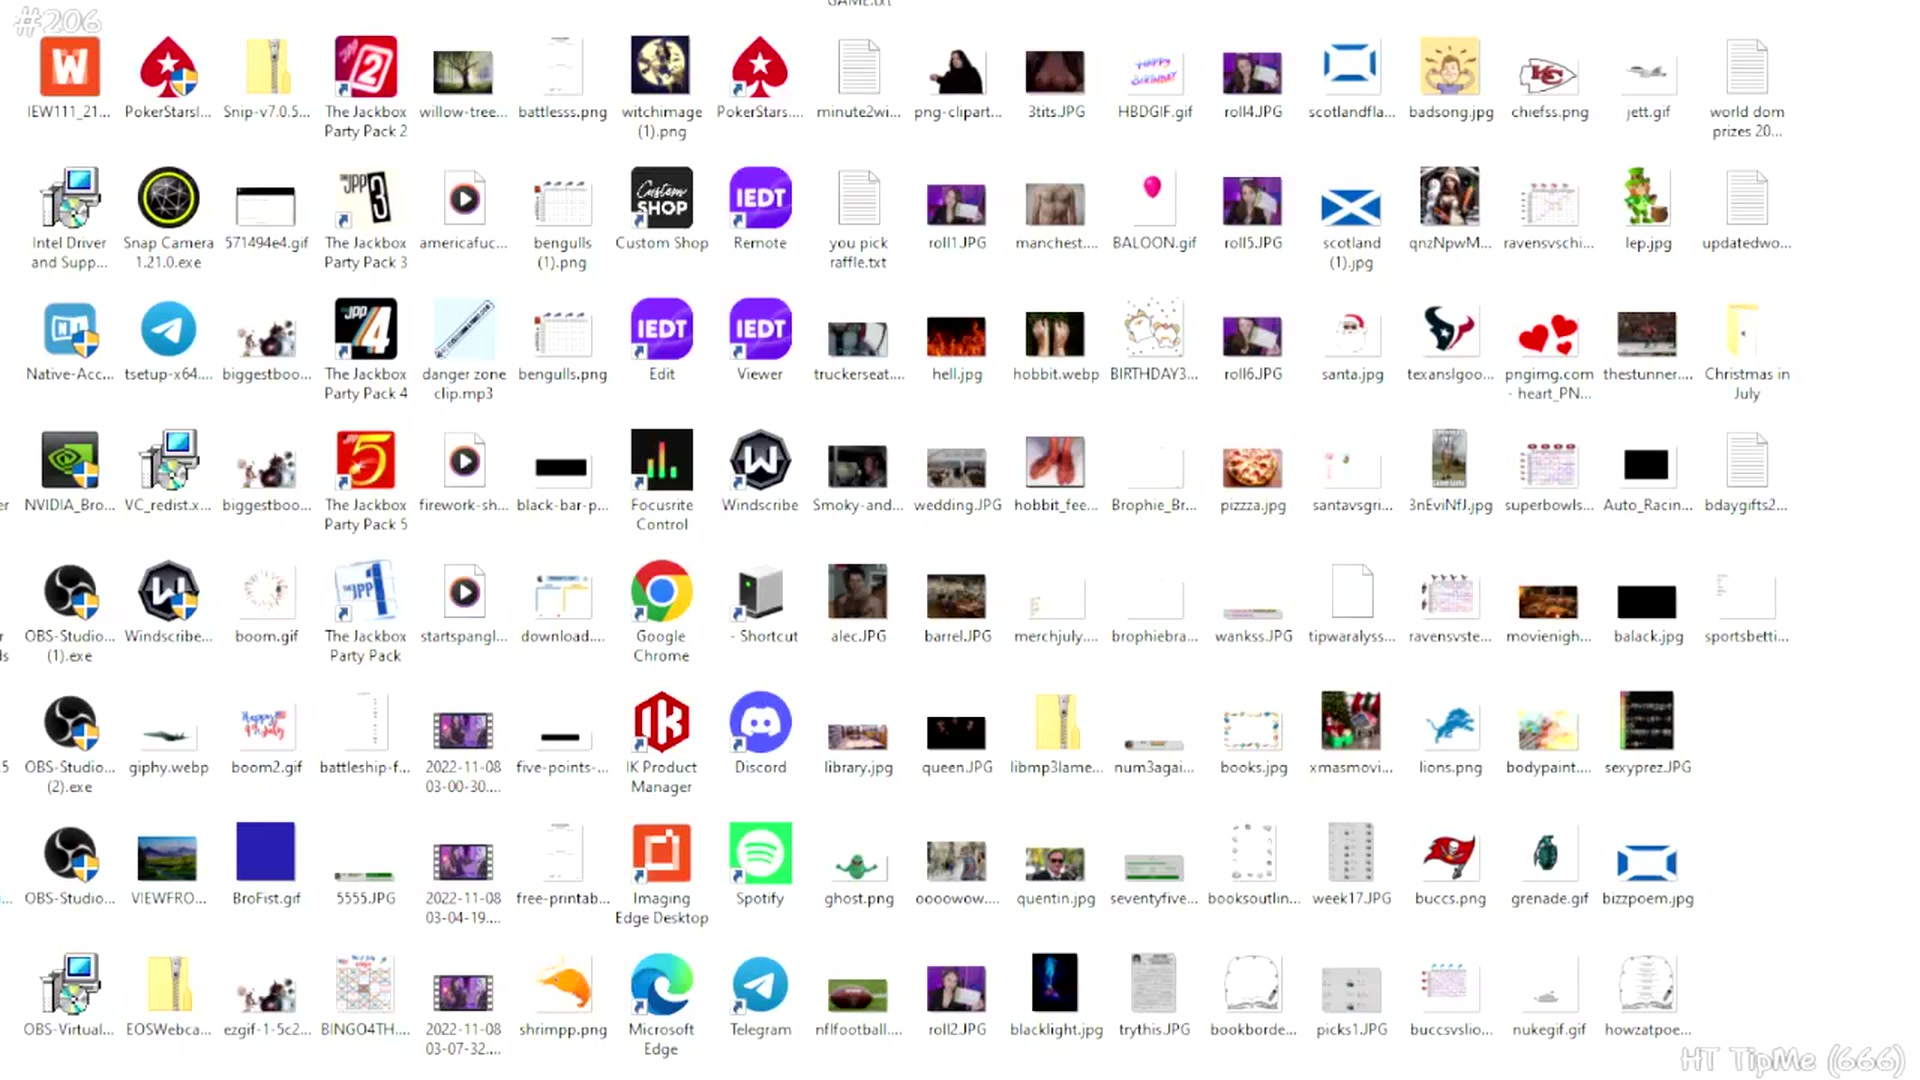Open the Christmas in July folder

click(x=1746, y=329)
